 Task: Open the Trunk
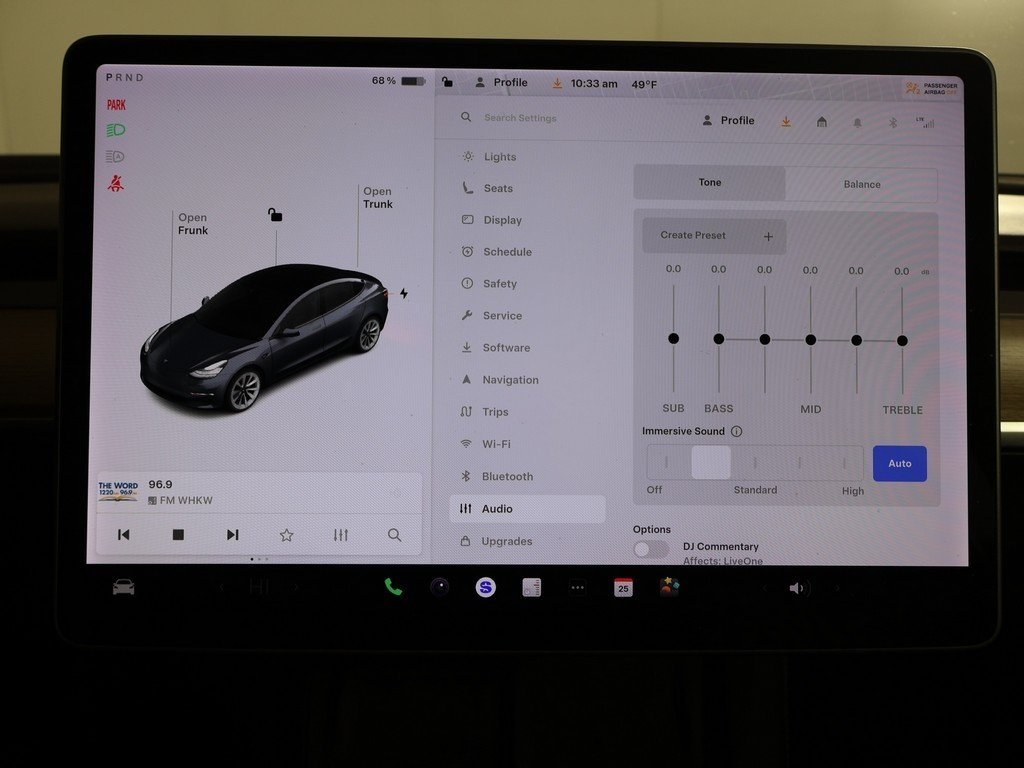pos(378,198)
